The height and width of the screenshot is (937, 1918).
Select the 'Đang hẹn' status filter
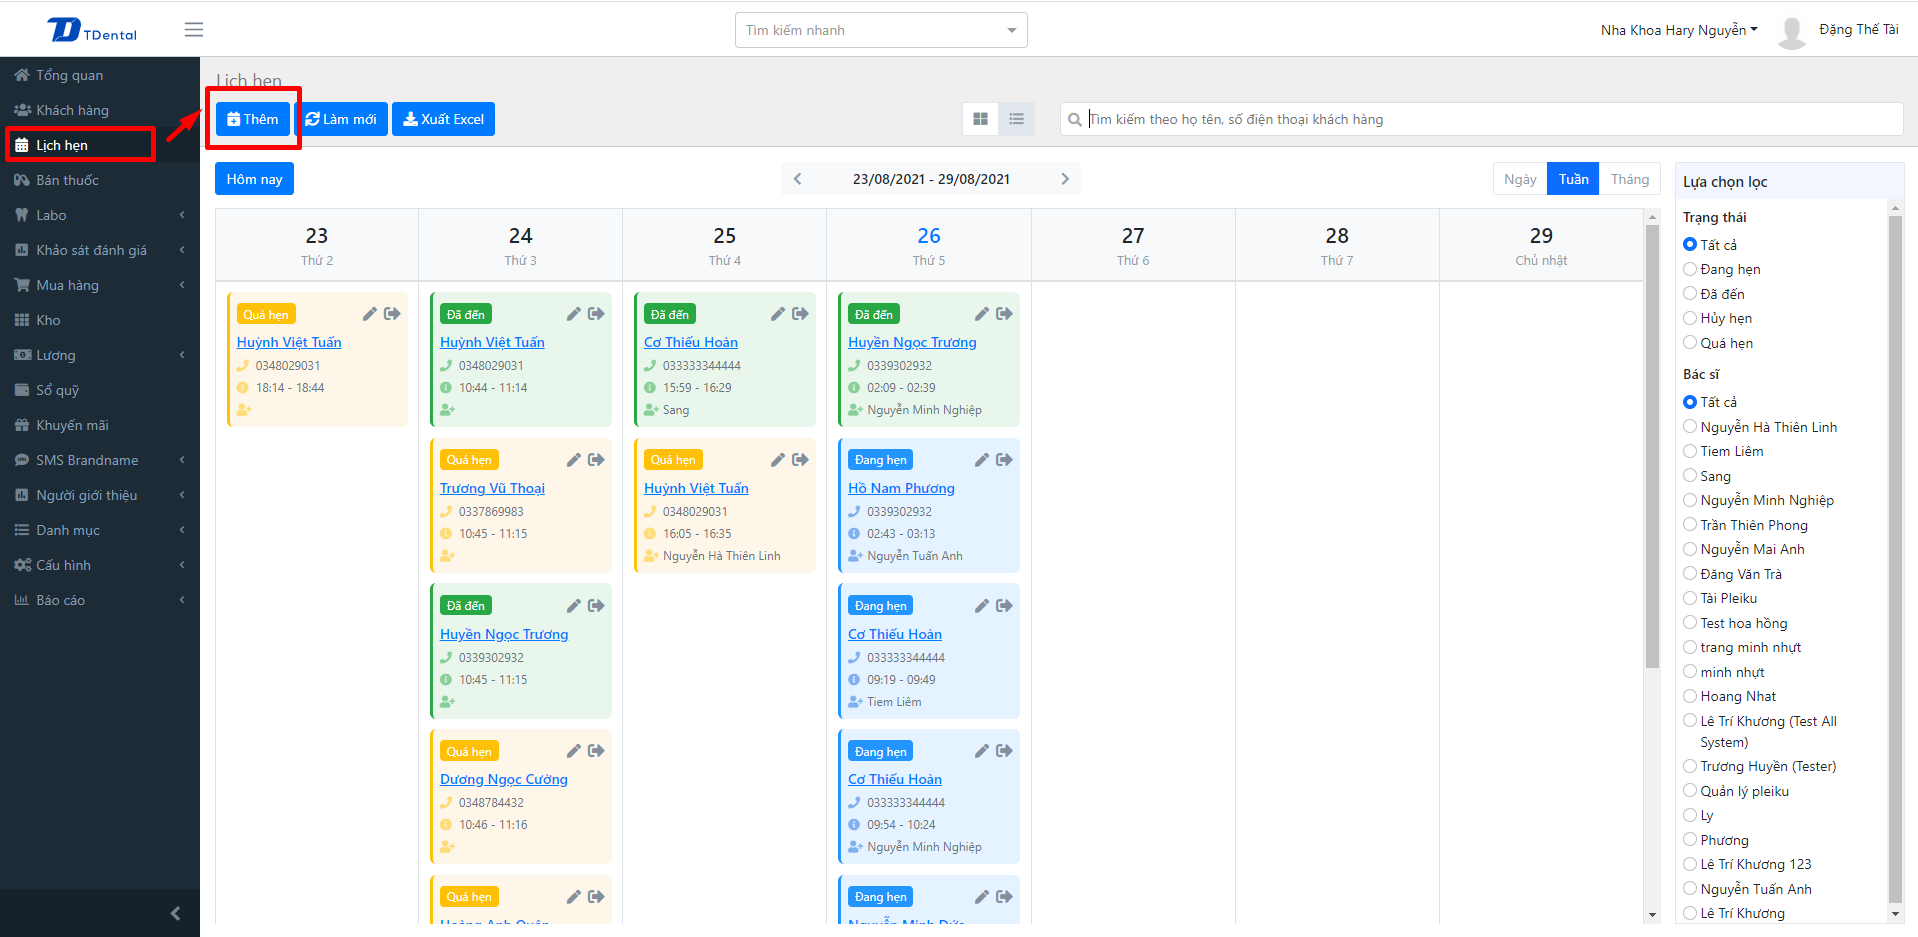coord(1690,269)
